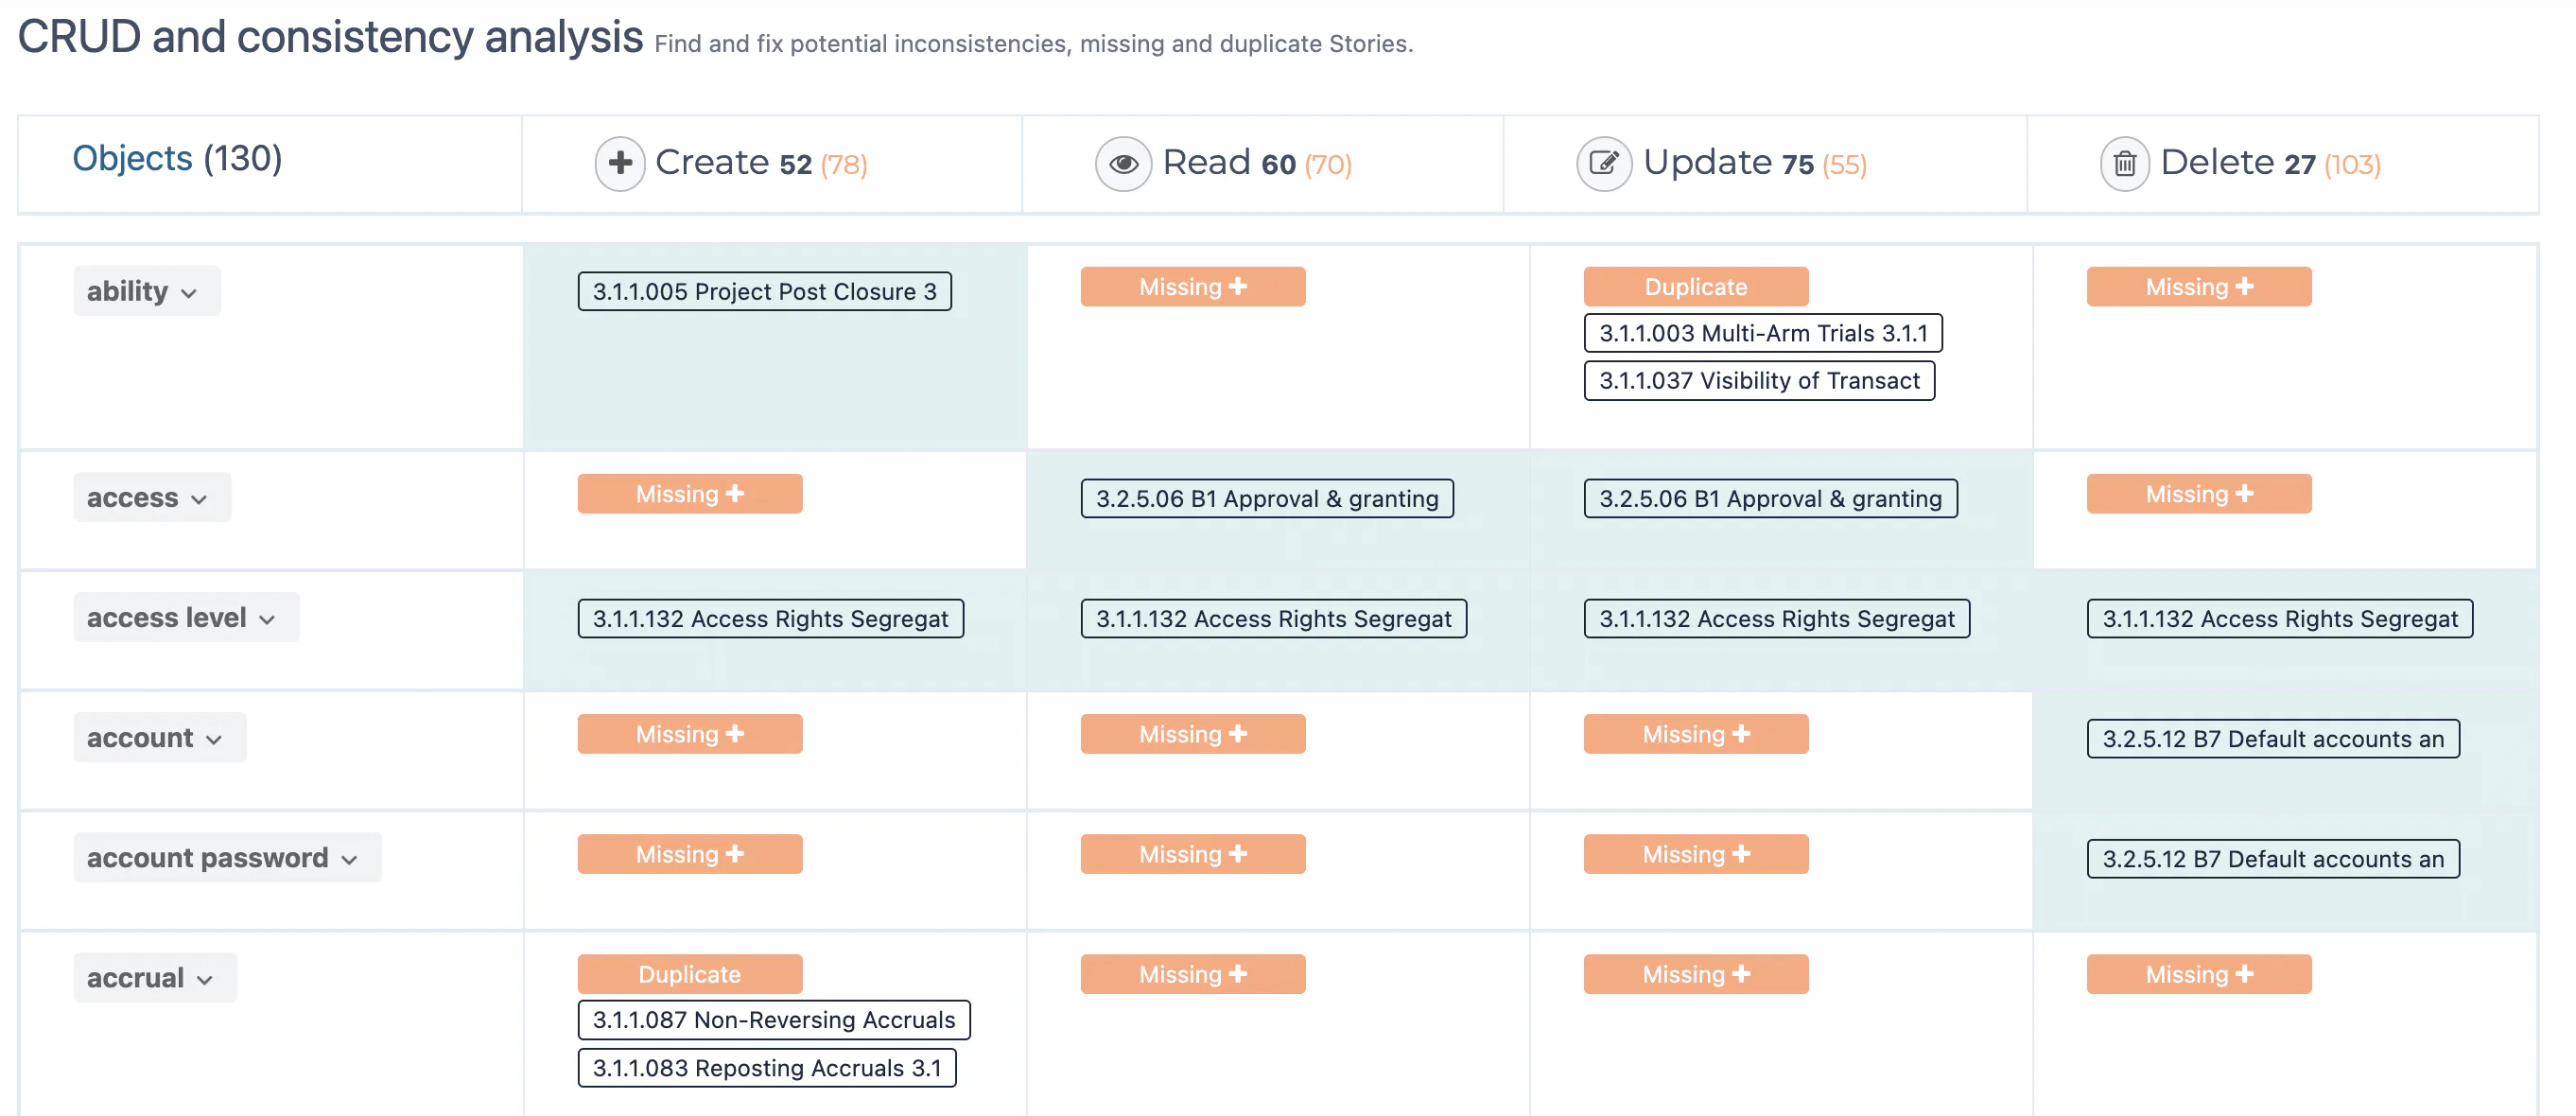Click the Duplicate badge in ability Update cell

click(x=1695, y=287)
